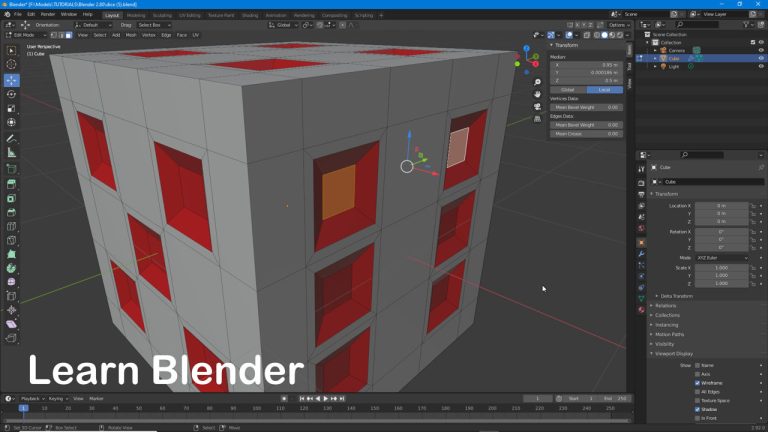This screenshot has height=432, width=768.
Task: Select the Cursor tool
Action: (11, 64)
